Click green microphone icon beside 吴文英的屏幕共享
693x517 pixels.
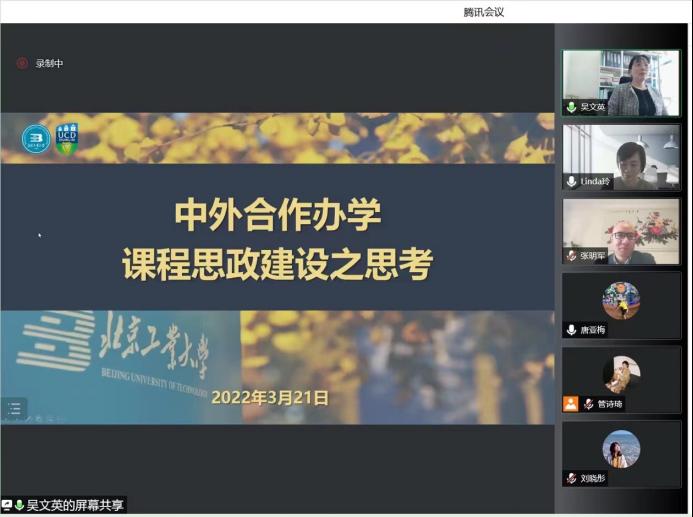point(19,505)
